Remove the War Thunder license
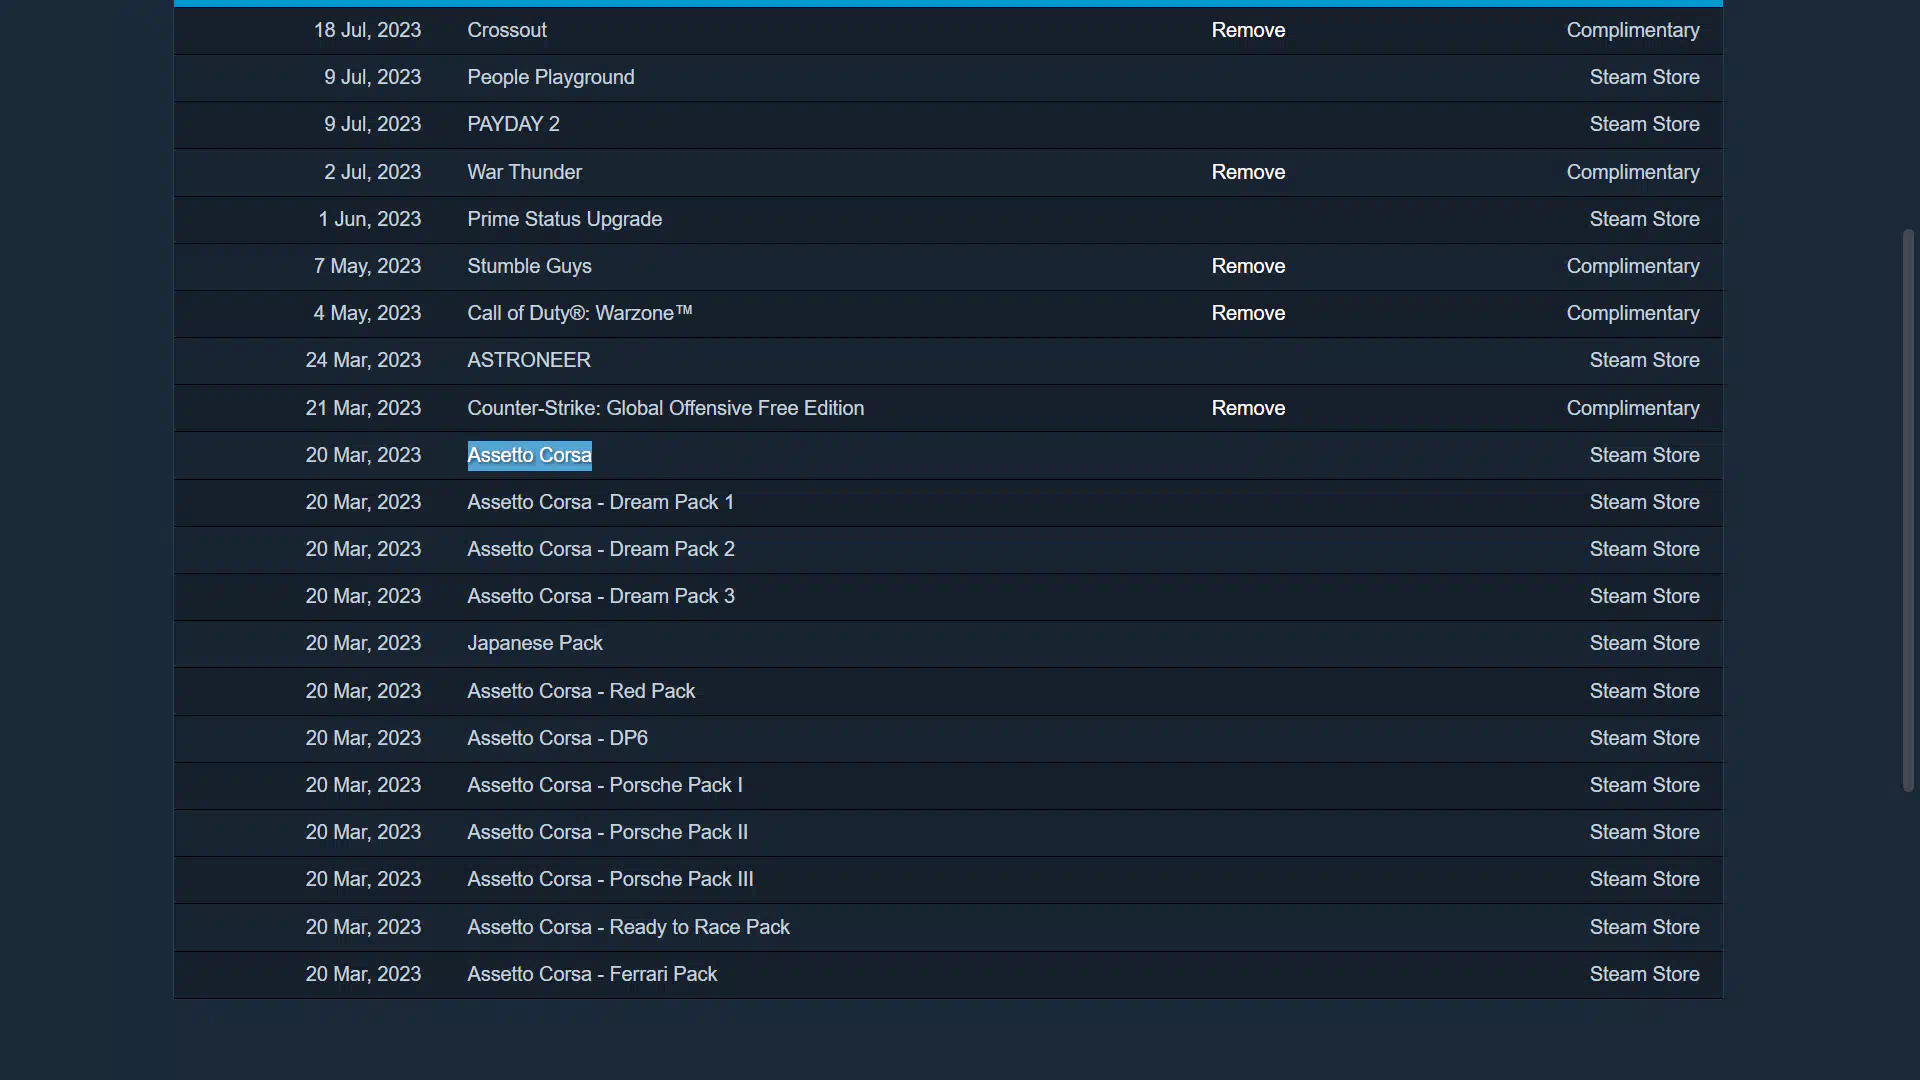The width and height of the screenshot is (1920, 1080). (1248, 172)
